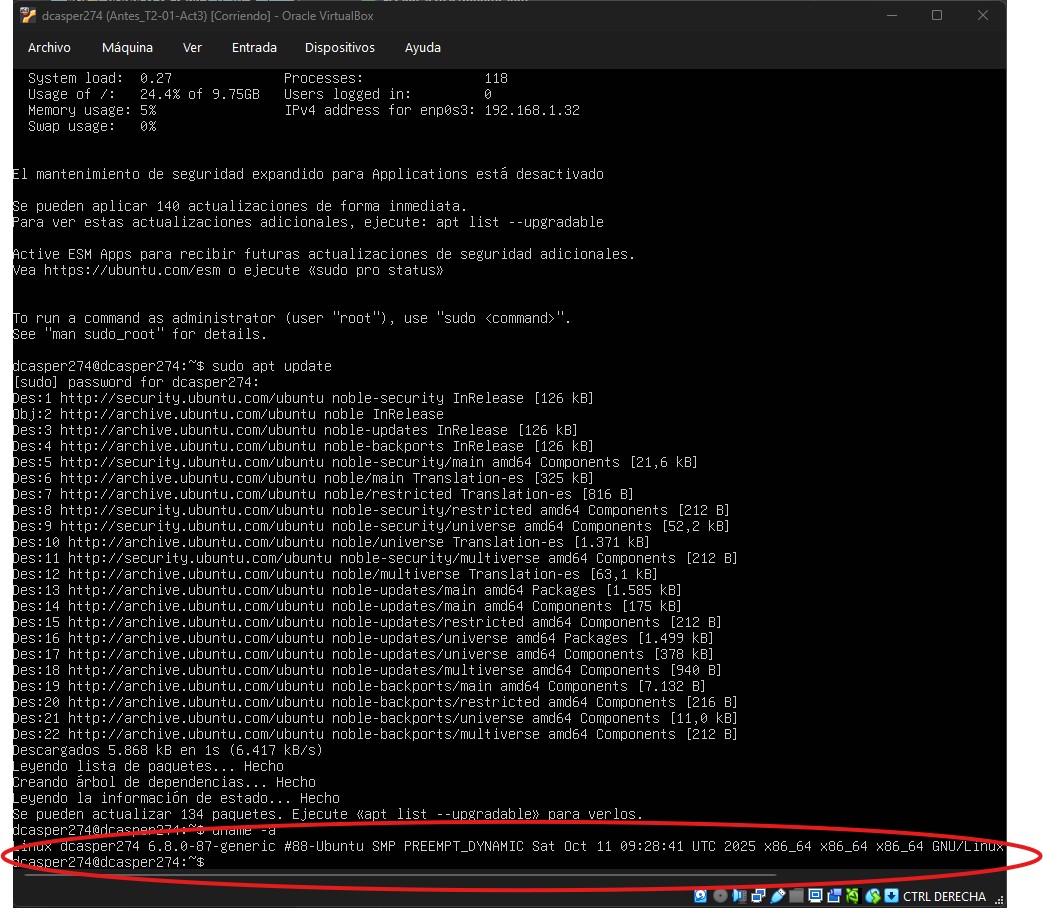Click the hard disk activity status icon
The width and height of the screenshot is (1043, 908).
[x=701, y=896]
